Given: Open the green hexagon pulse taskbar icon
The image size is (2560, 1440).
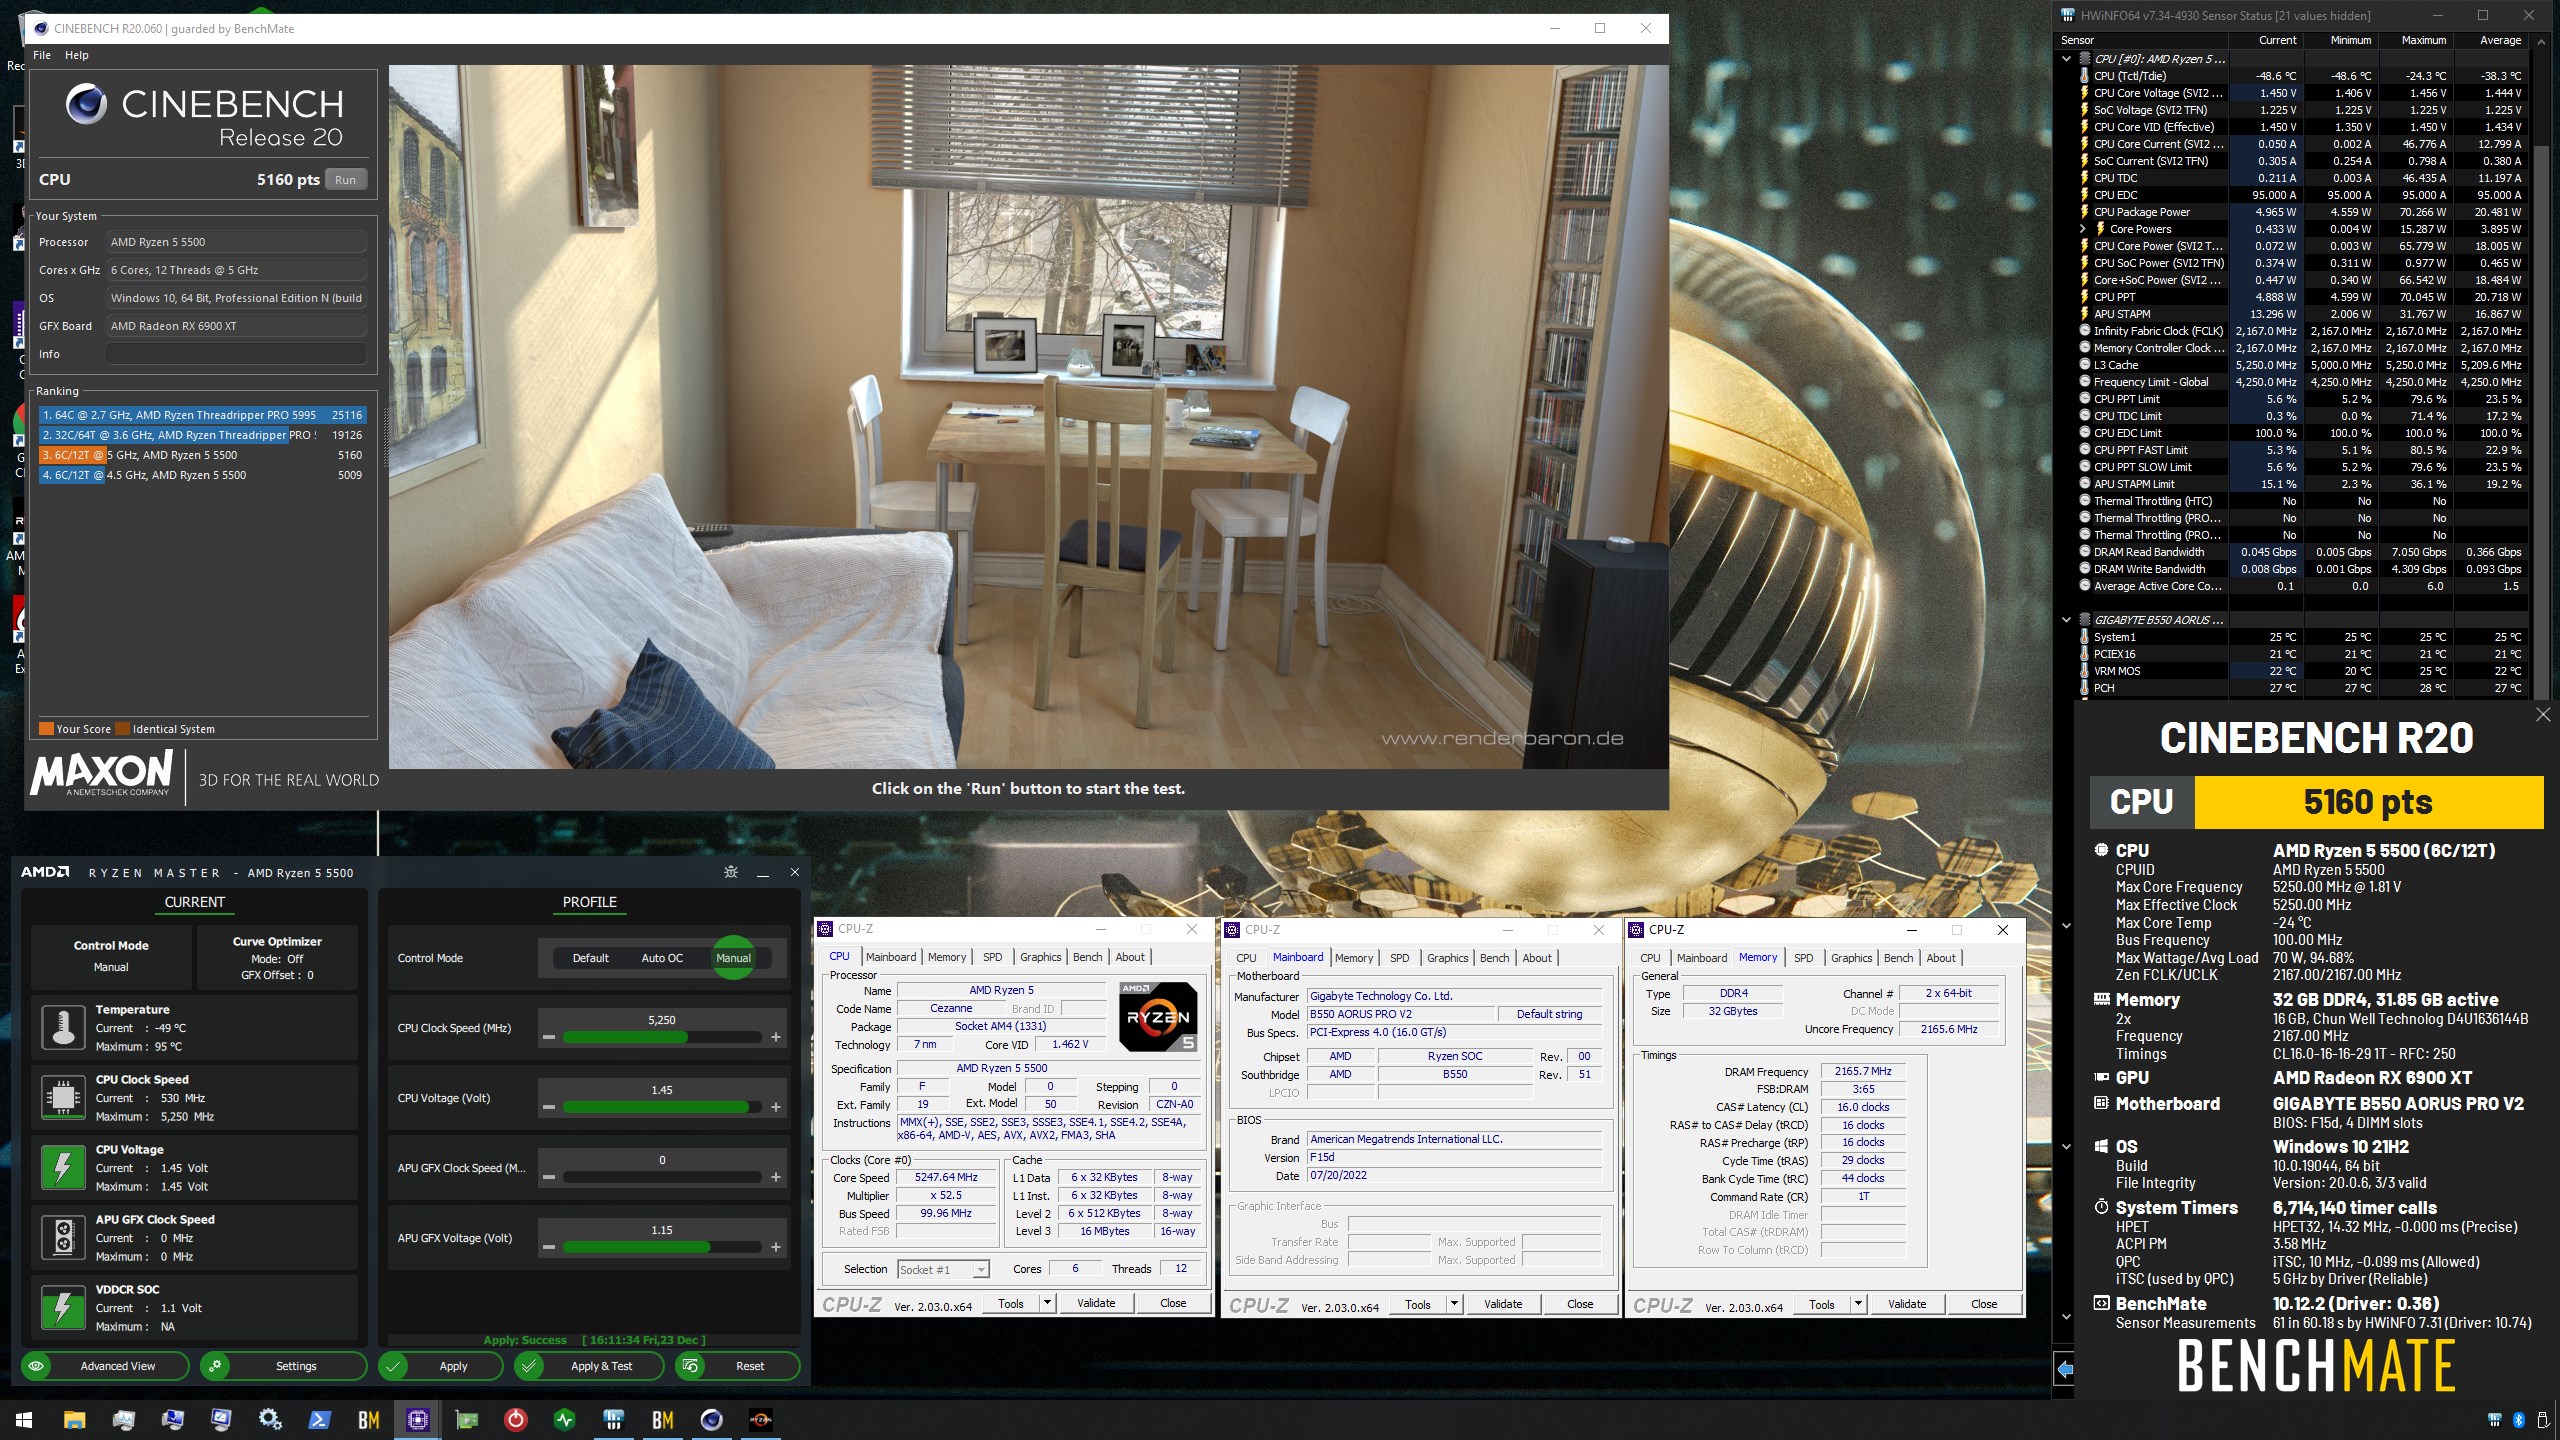Looking at the screenshot, I should 564,1420.
